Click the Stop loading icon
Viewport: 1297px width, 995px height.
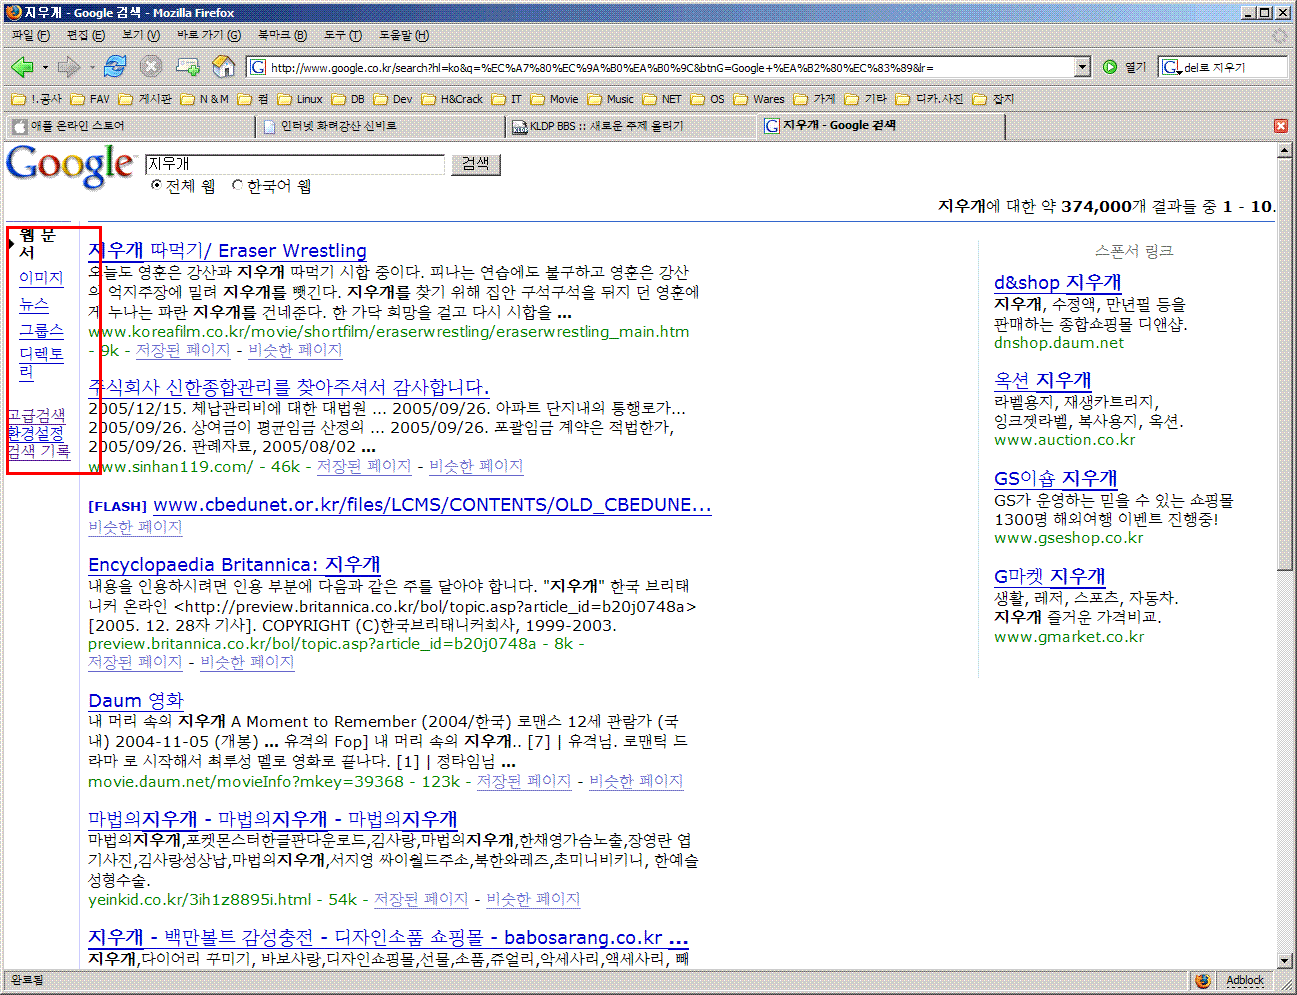pos(151,67)
